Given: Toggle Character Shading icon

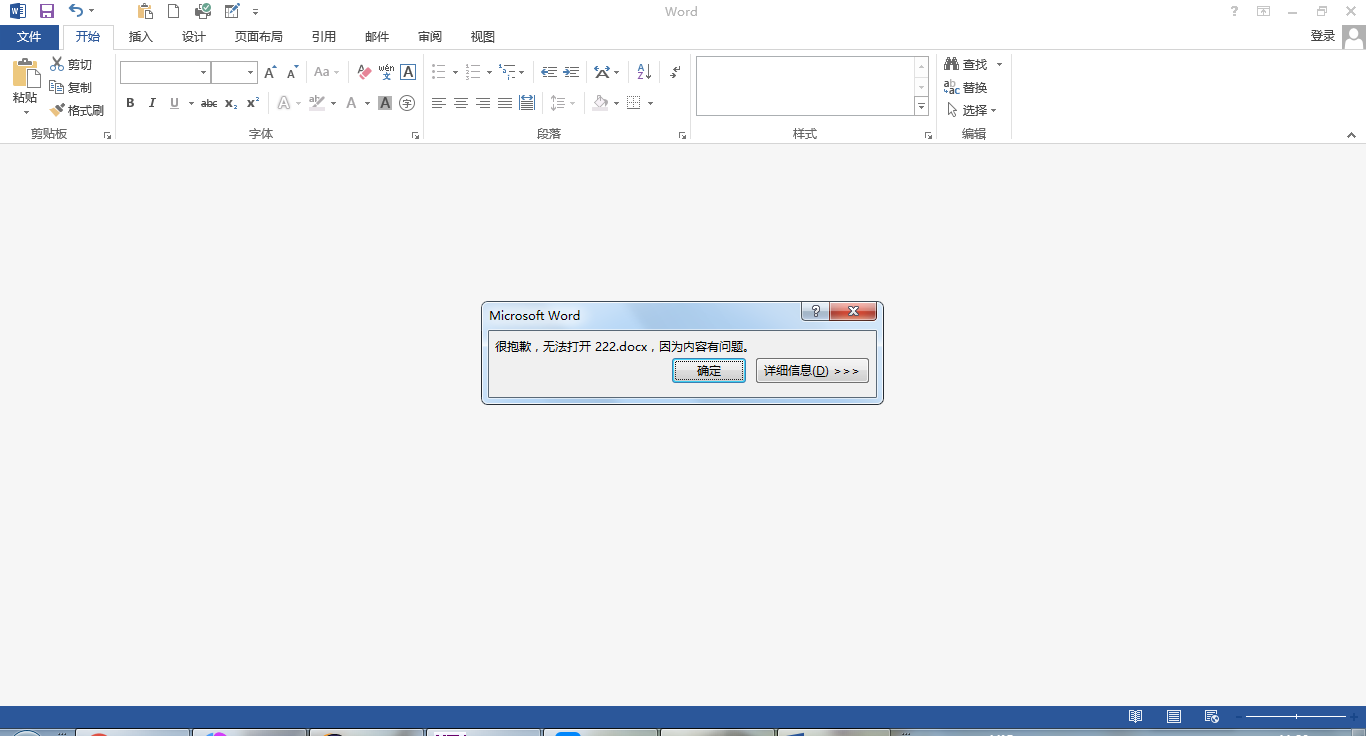Looking at the screenshot, I should [385, 103].
